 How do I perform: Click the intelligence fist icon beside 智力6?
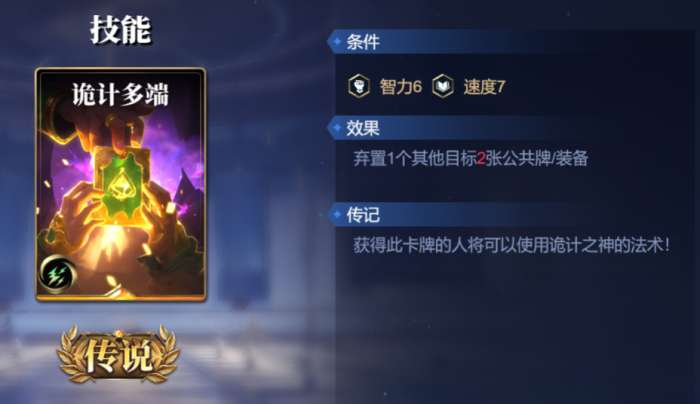pyautogui.click(x=359, y=86)
